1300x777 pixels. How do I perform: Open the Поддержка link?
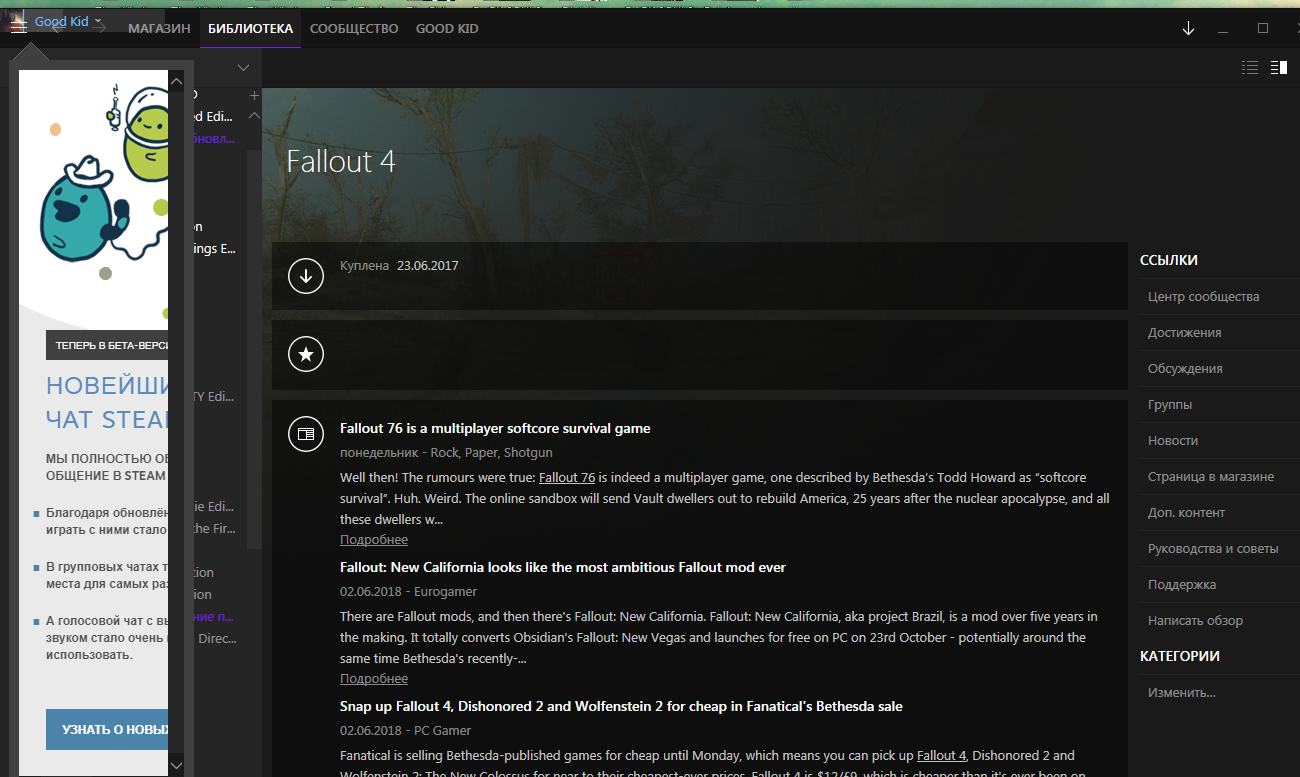pyautogui.click(x=1182, y=585)
